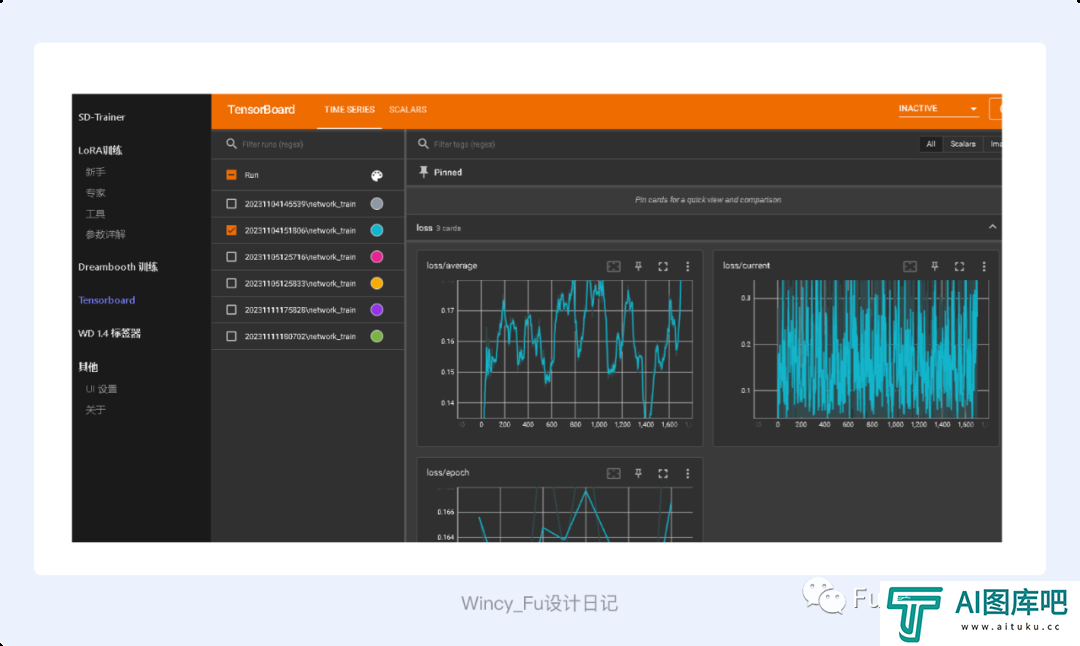The width and height of the screenshot is (1080, 646).
Task: Expand loss/epoch card to fullscreen
Action: [x=663, y=473]
